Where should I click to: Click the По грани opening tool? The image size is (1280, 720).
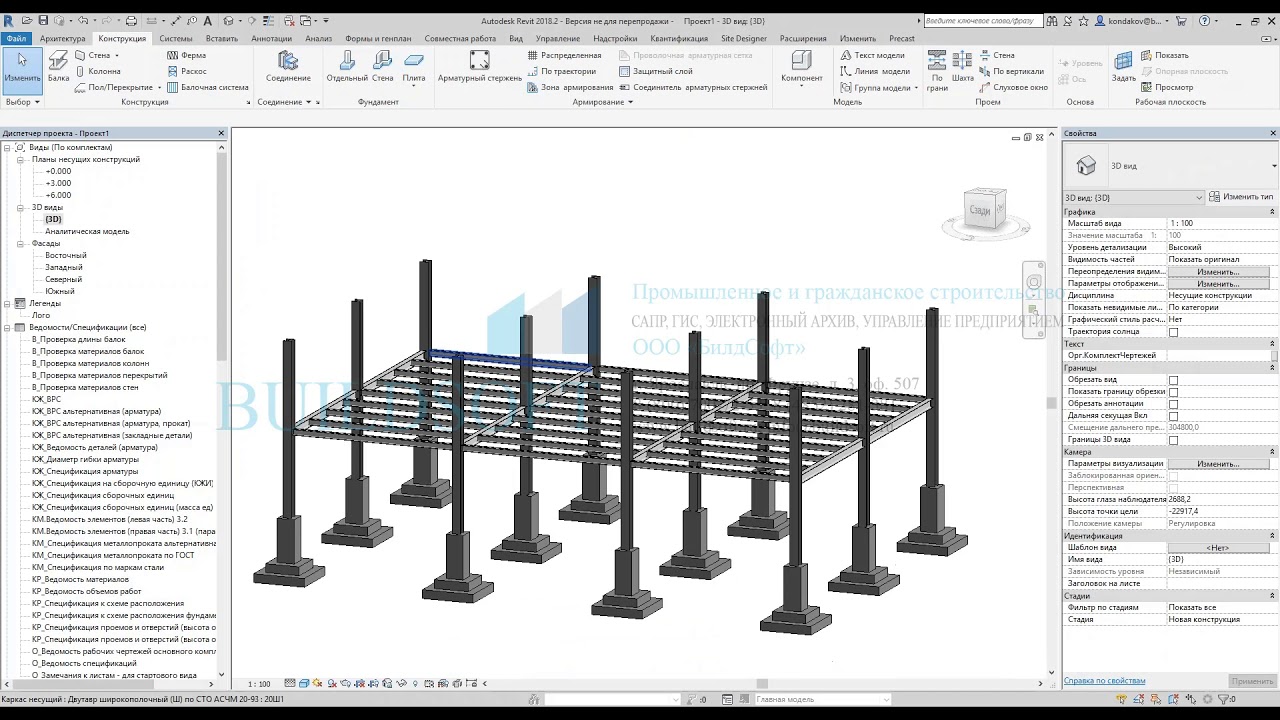coord(937,70)
